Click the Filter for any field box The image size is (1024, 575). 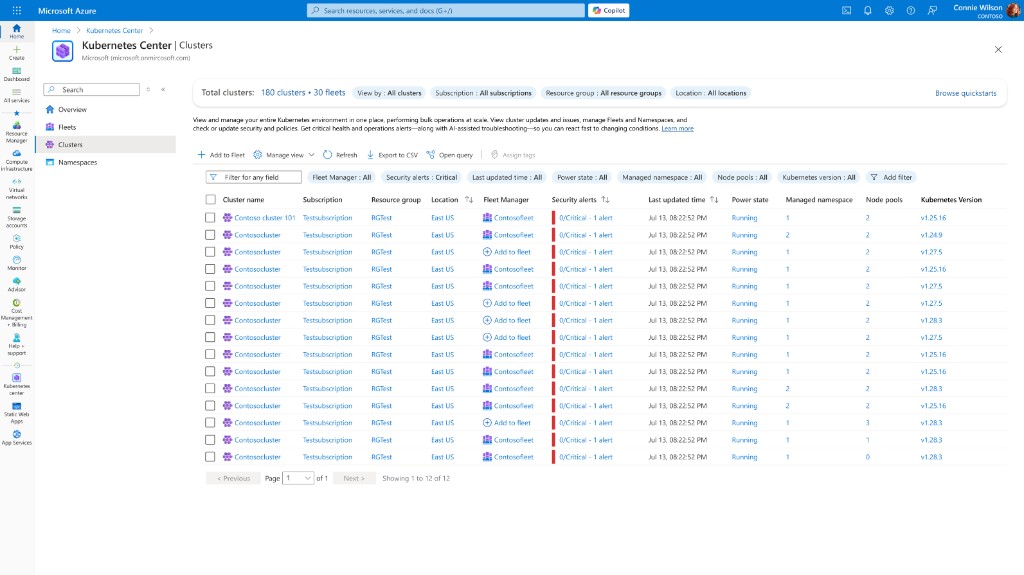253,177
